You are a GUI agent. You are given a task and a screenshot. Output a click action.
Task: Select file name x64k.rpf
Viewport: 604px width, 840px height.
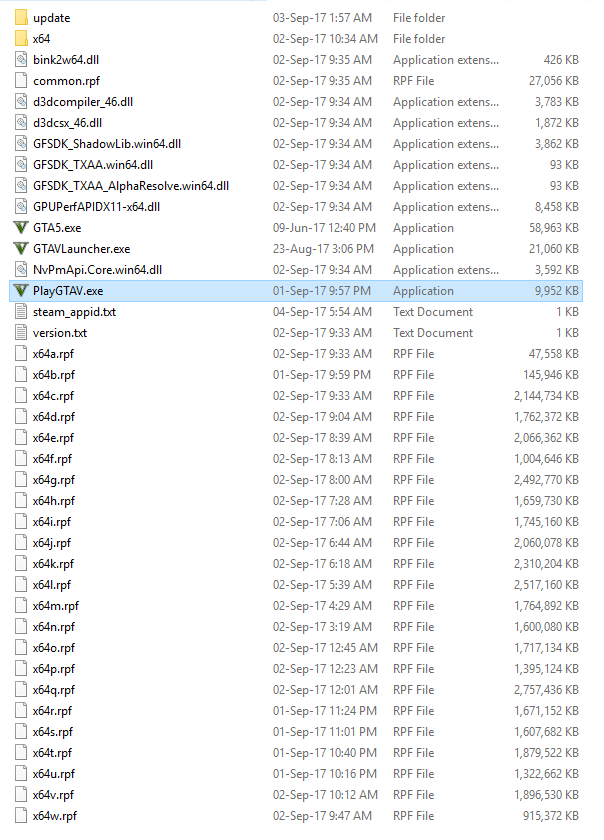[53, 564]
